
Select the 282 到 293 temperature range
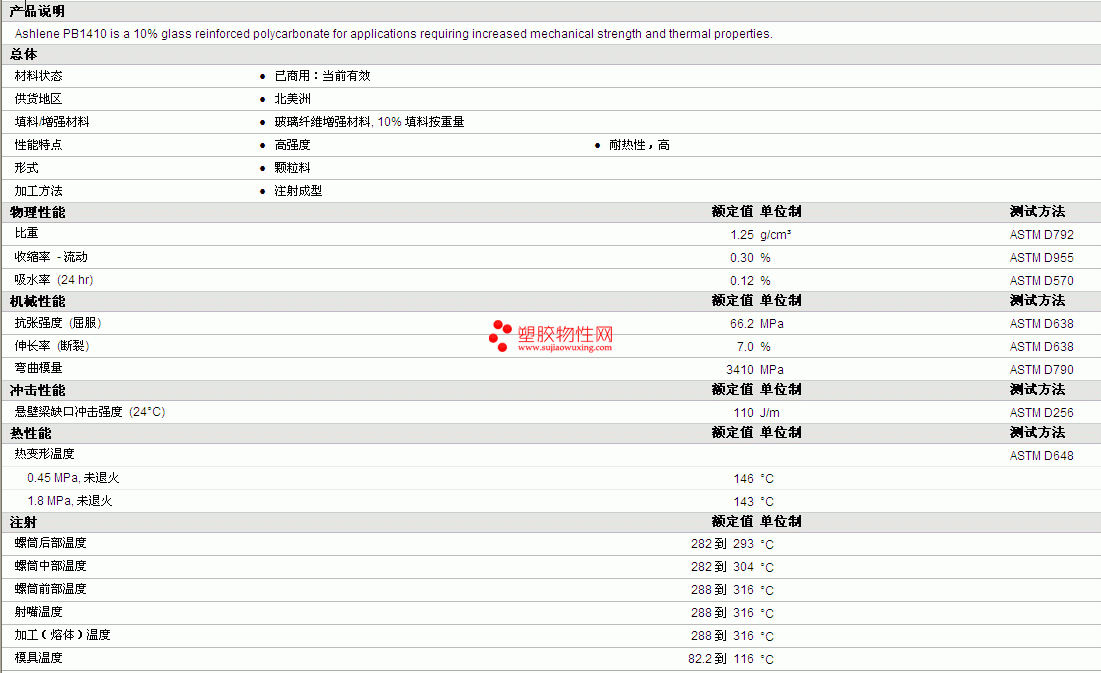coord(722,544)
